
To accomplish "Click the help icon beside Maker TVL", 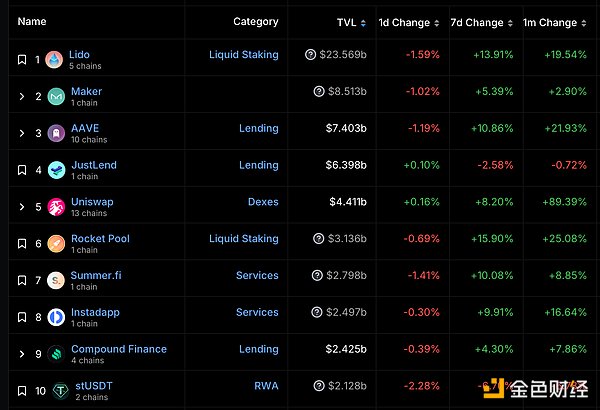I will [x=319, y=92].
